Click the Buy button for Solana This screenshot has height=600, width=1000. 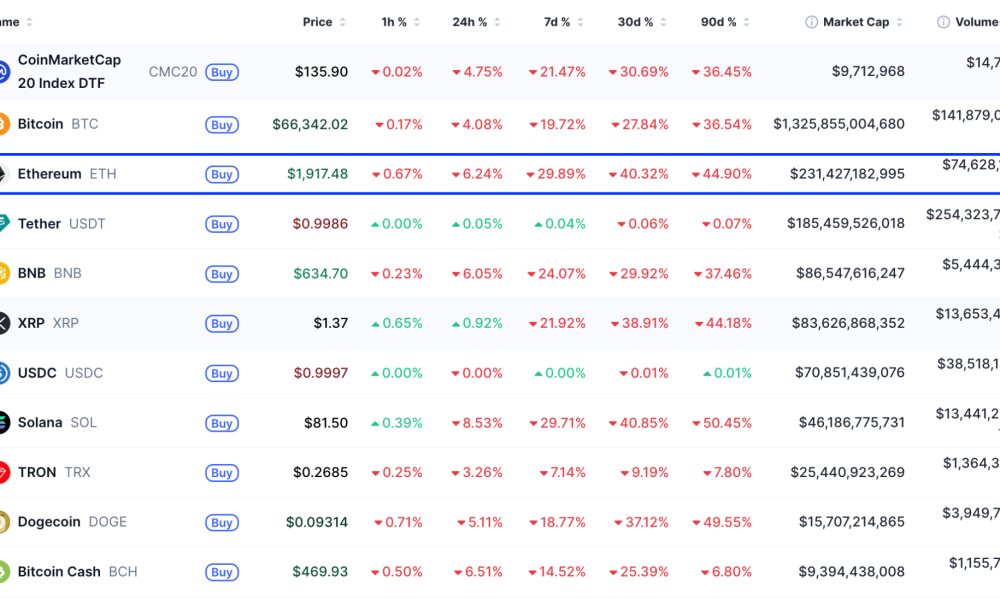coord(221,423)
